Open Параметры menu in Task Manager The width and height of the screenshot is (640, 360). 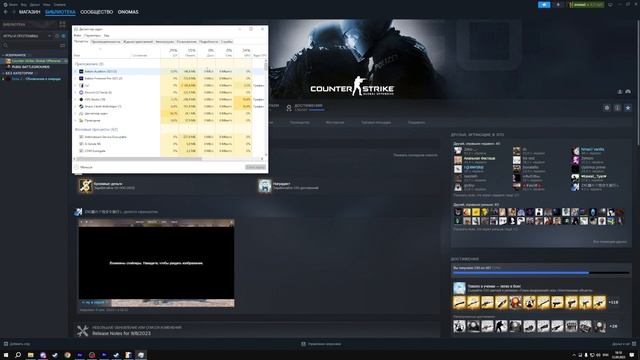(x=92, y=36)
